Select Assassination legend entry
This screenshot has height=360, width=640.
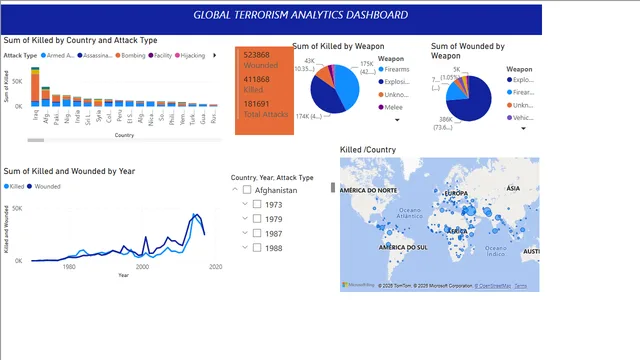click(95, 56)
